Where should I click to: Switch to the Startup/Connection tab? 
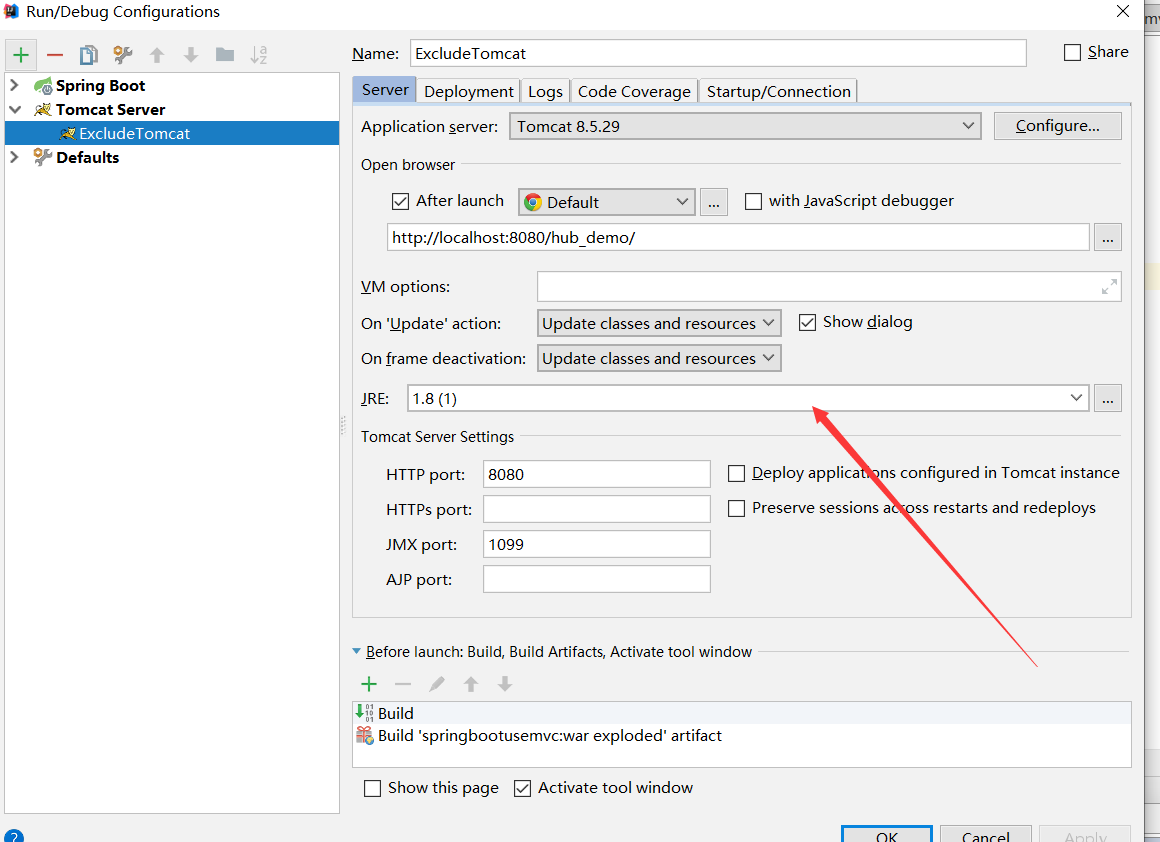[778, 91]
